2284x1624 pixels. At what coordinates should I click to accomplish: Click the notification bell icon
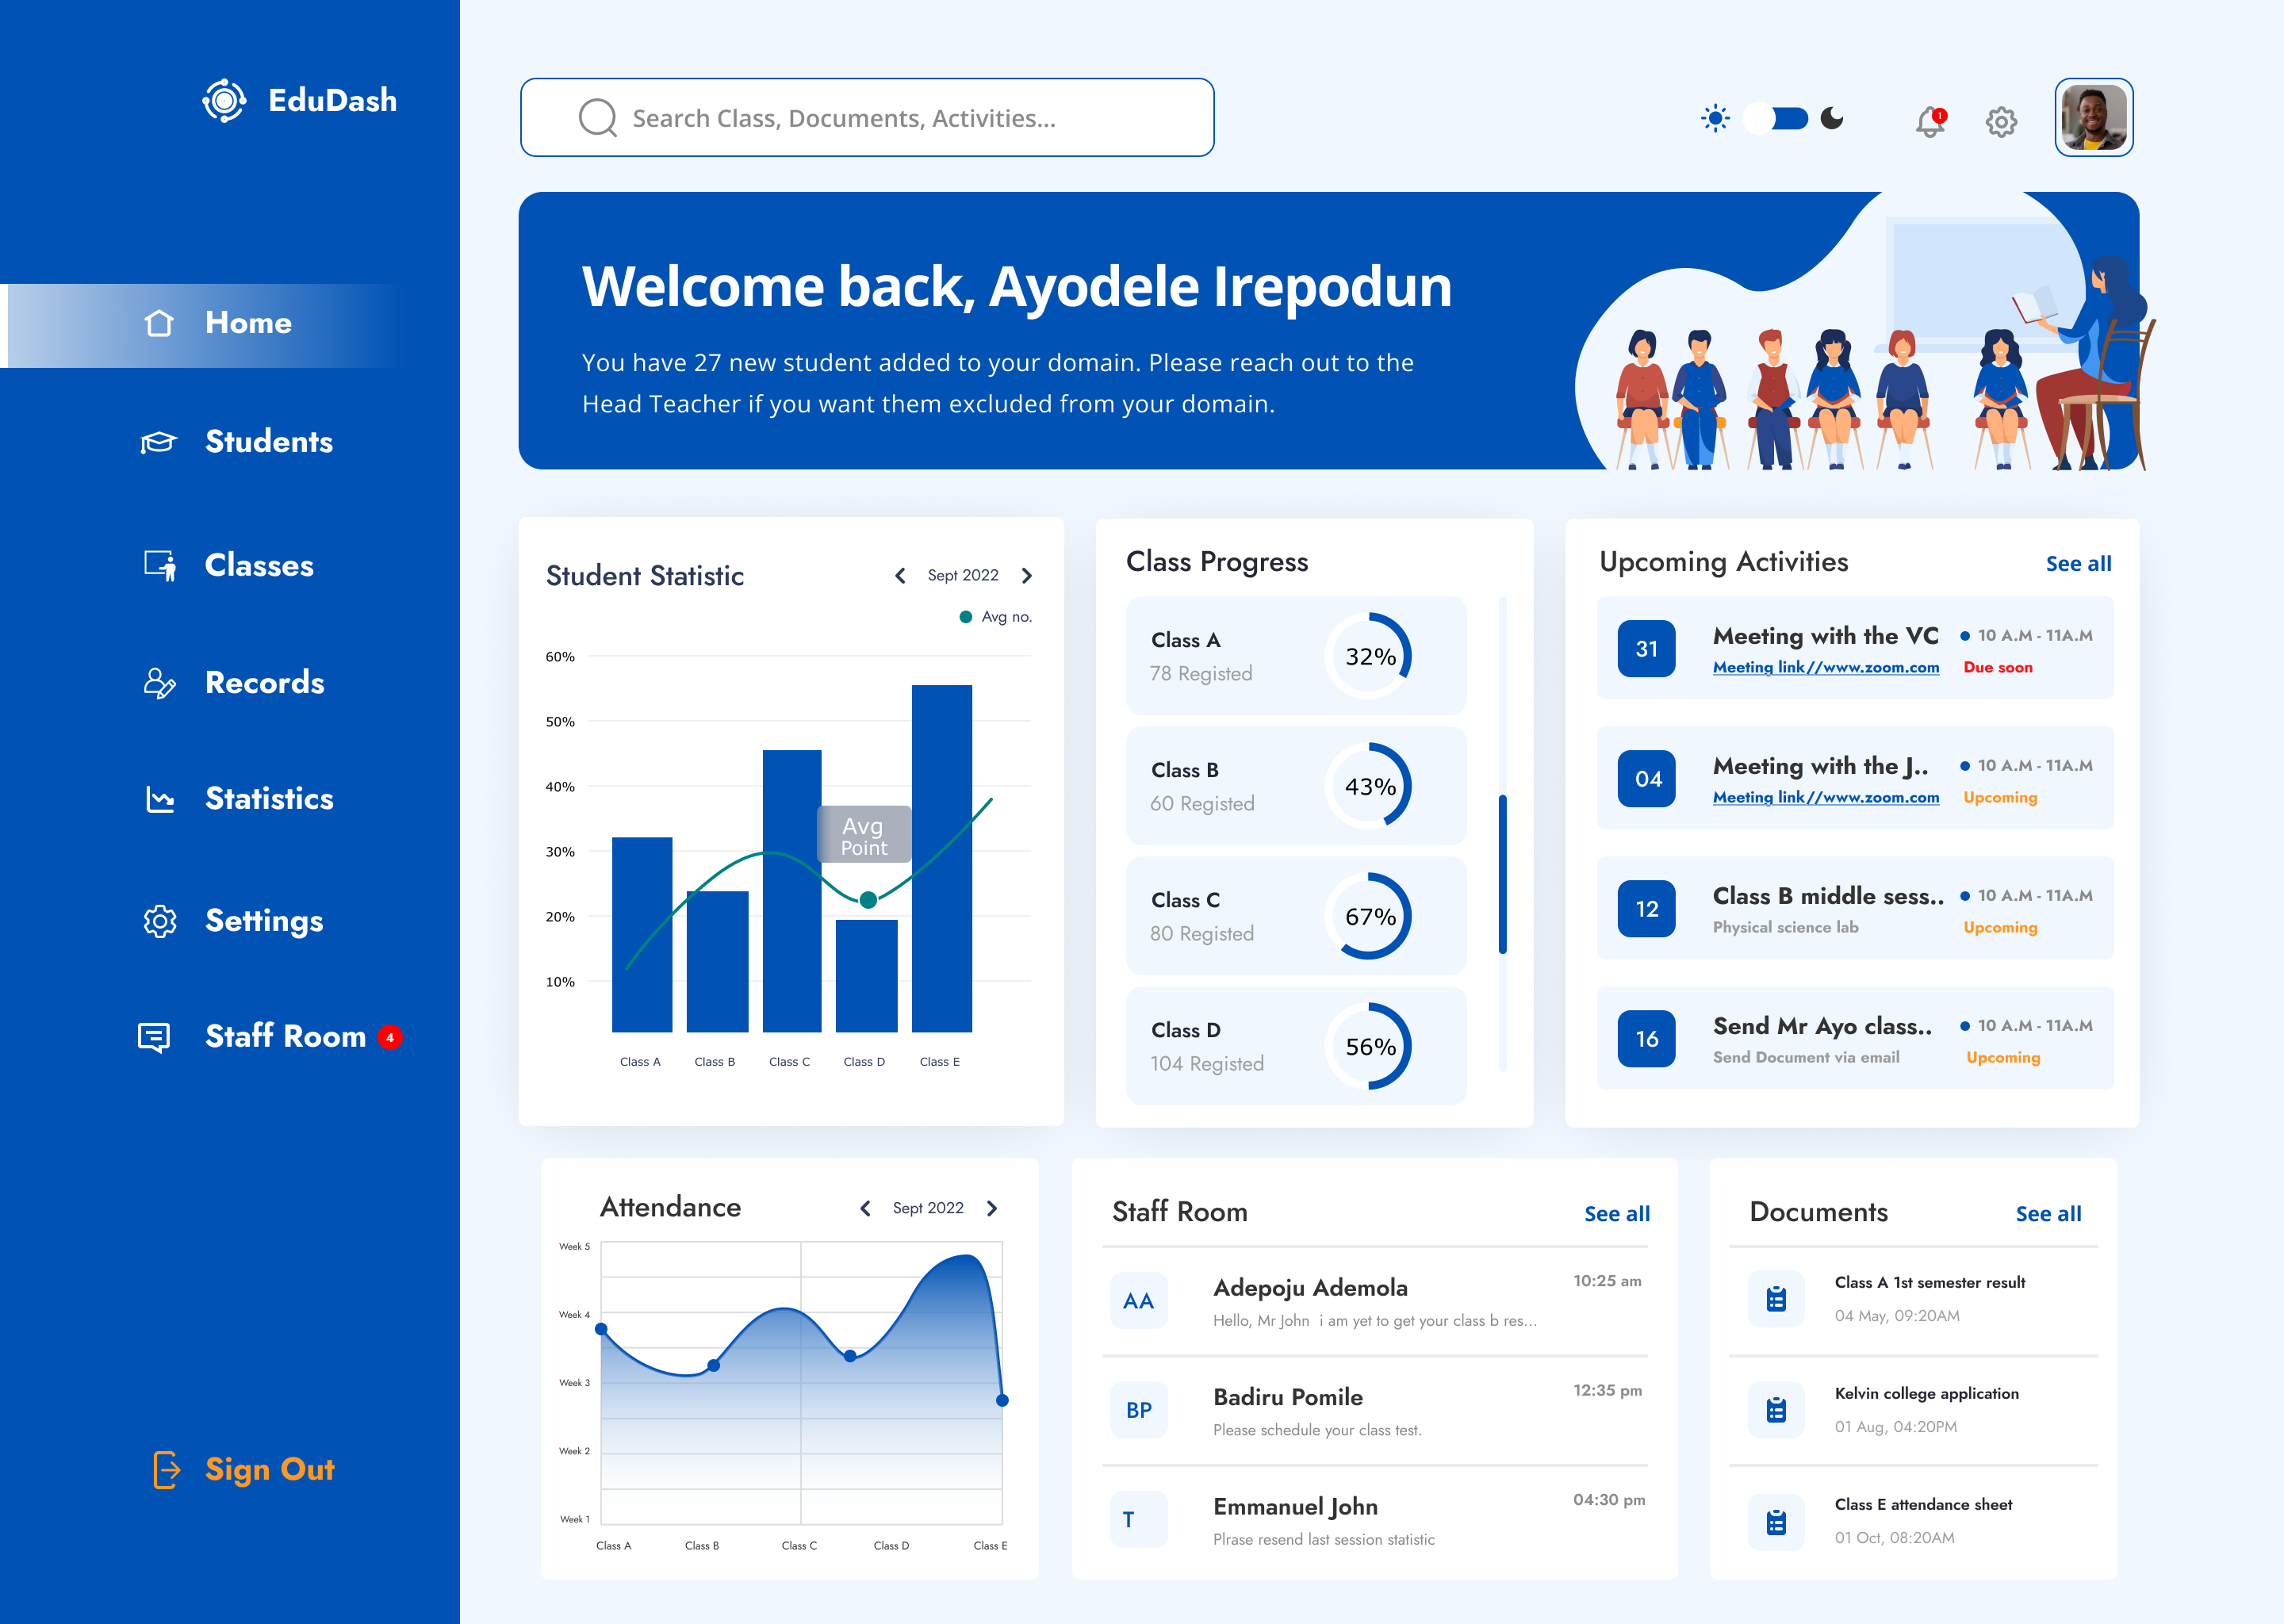click(x=1930, y=121)
